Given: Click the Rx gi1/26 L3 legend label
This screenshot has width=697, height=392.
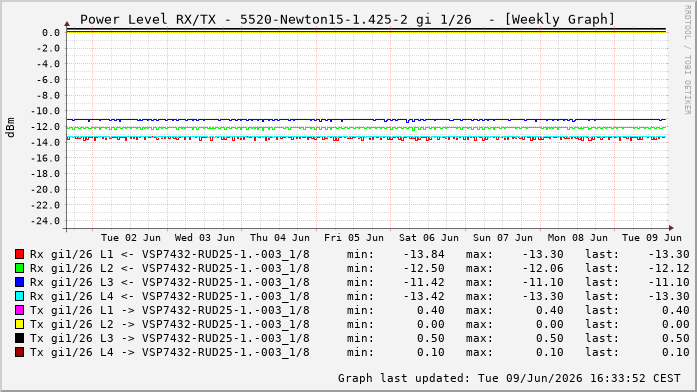Looking at the screenshot, I should 169,282.
